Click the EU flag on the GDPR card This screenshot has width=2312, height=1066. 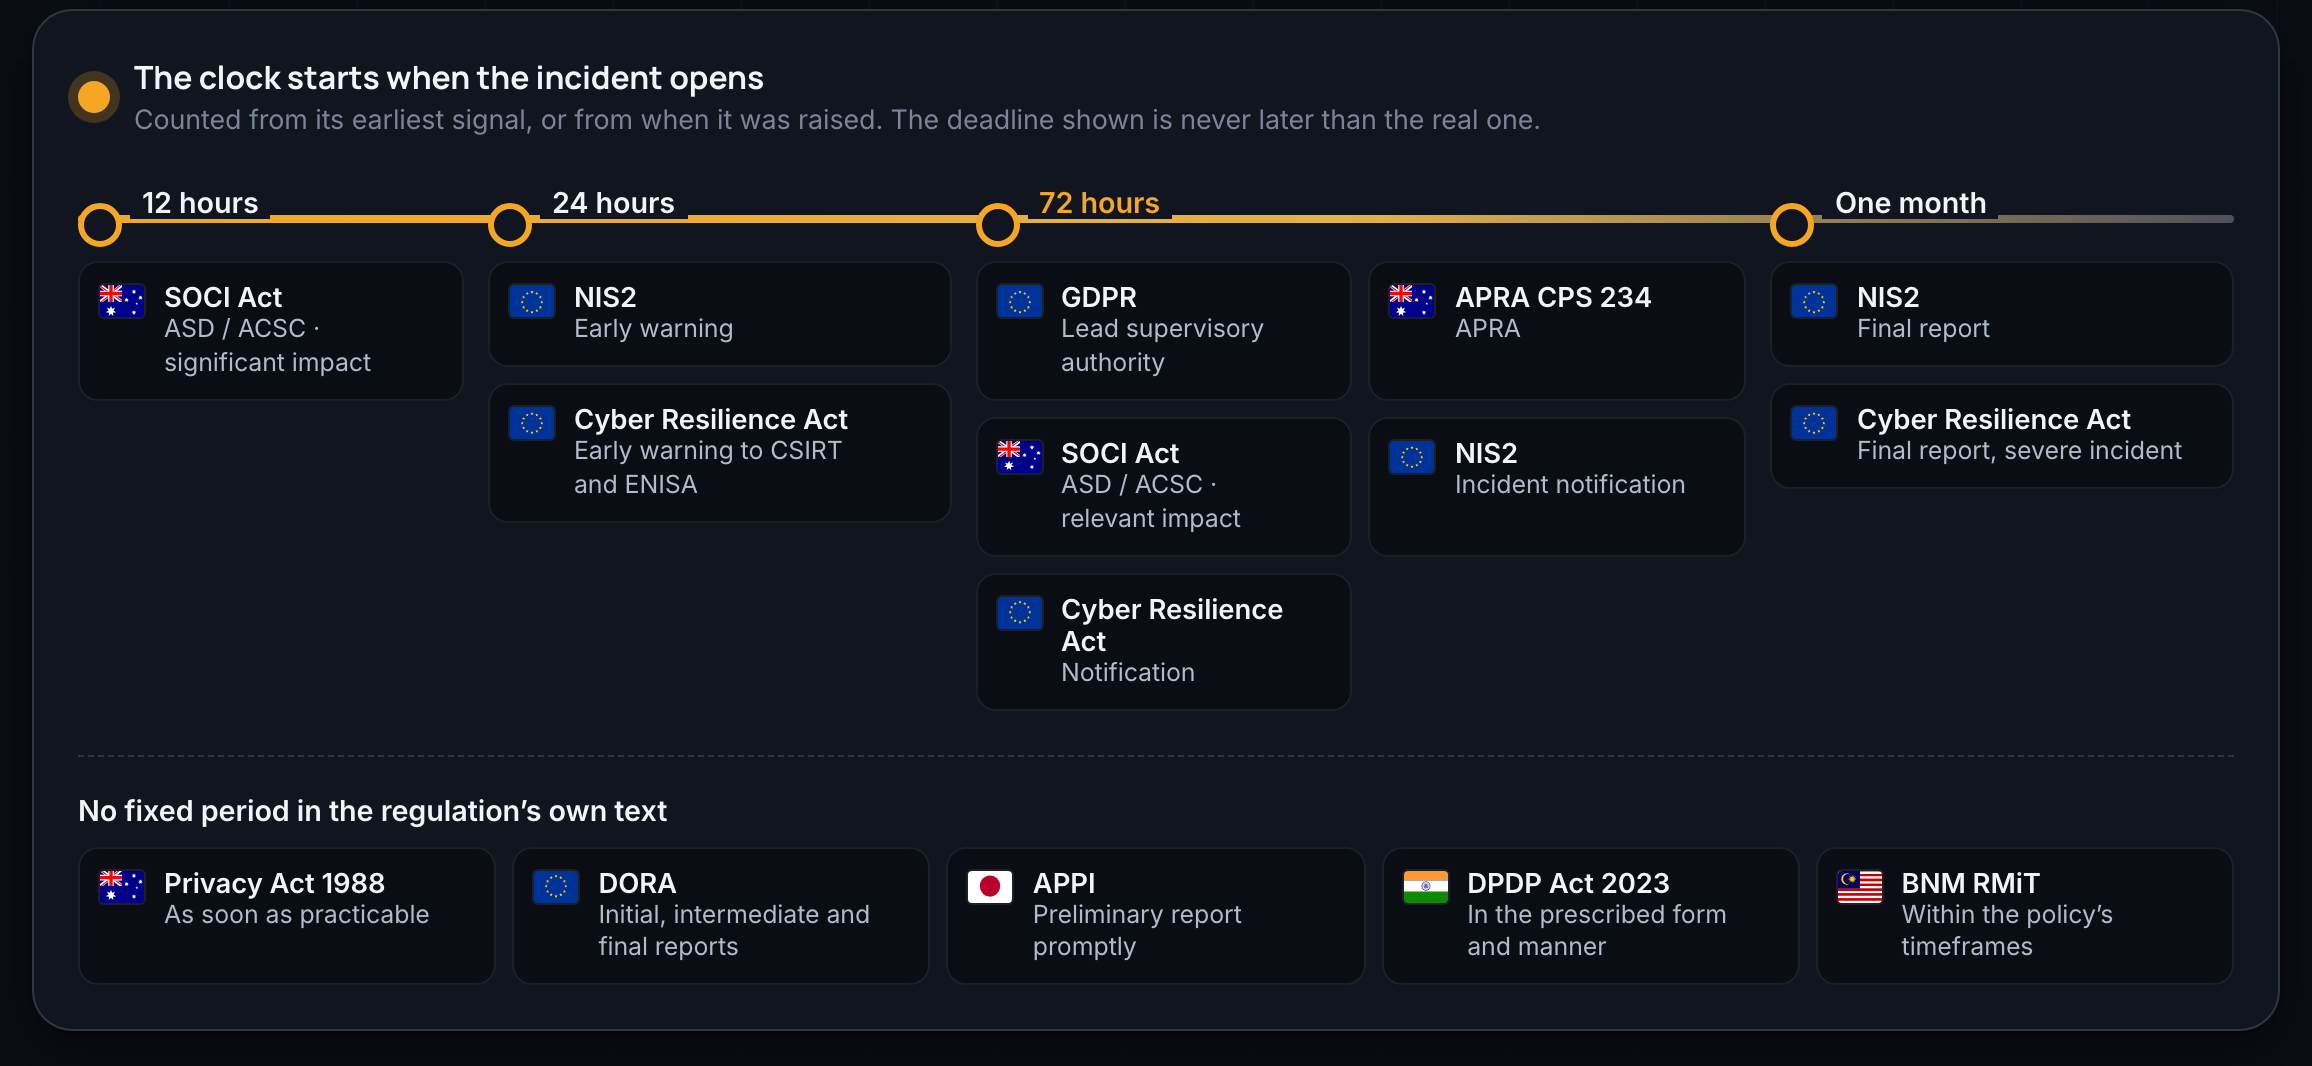[x=1020, y=301]
